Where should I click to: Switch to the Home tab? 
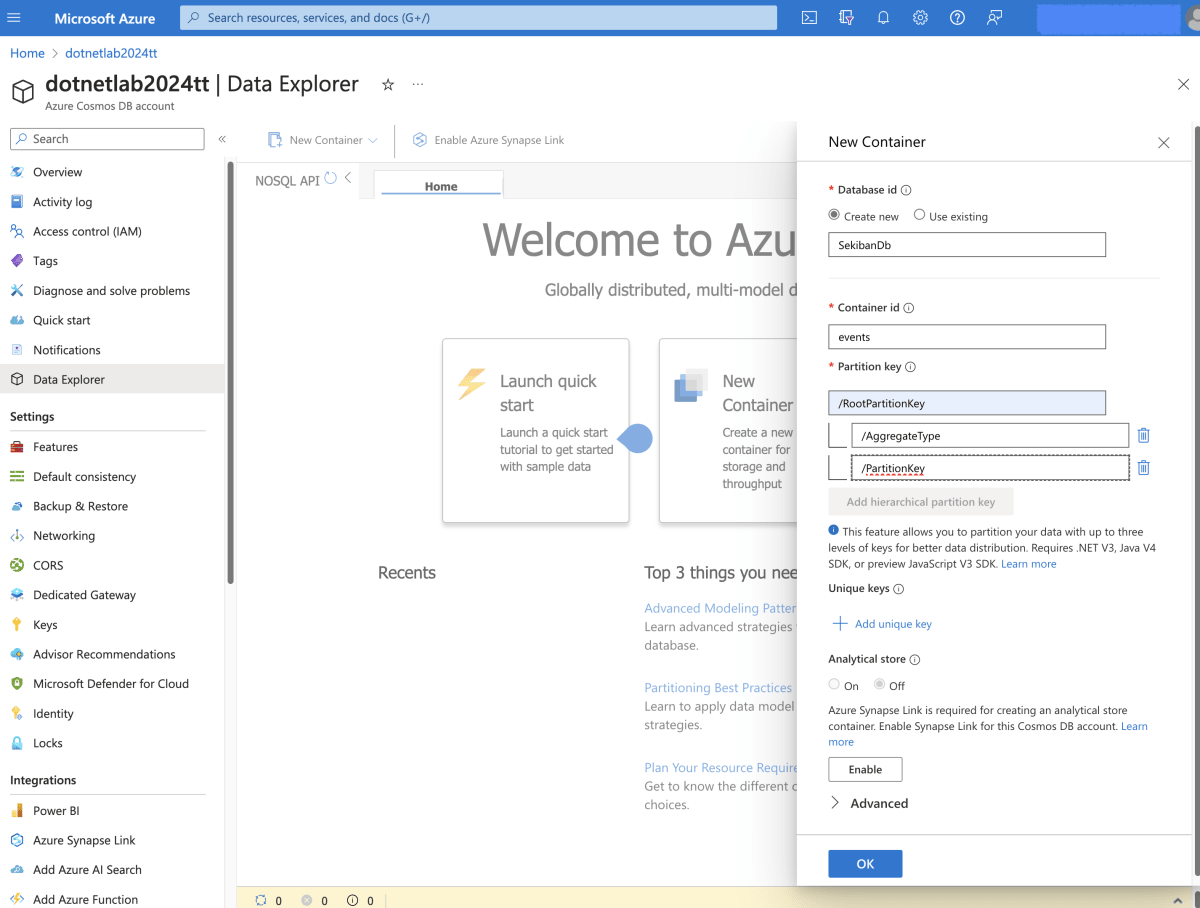point(440,186)
